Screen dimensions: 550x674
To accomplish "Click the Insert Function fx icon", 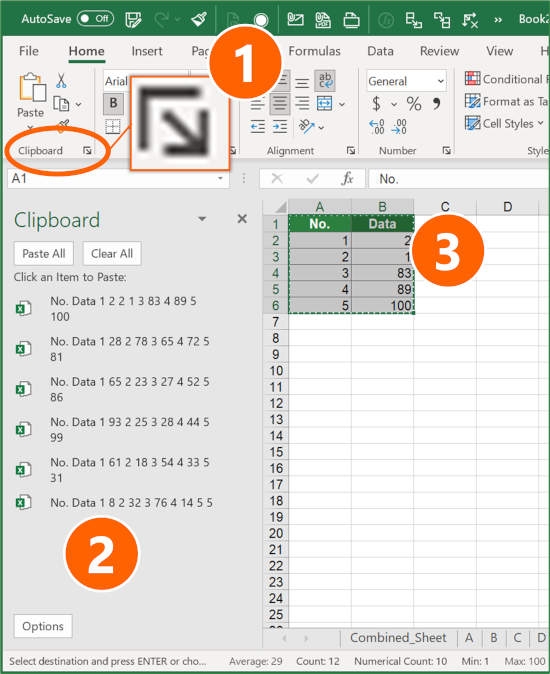I will point(347,178).
